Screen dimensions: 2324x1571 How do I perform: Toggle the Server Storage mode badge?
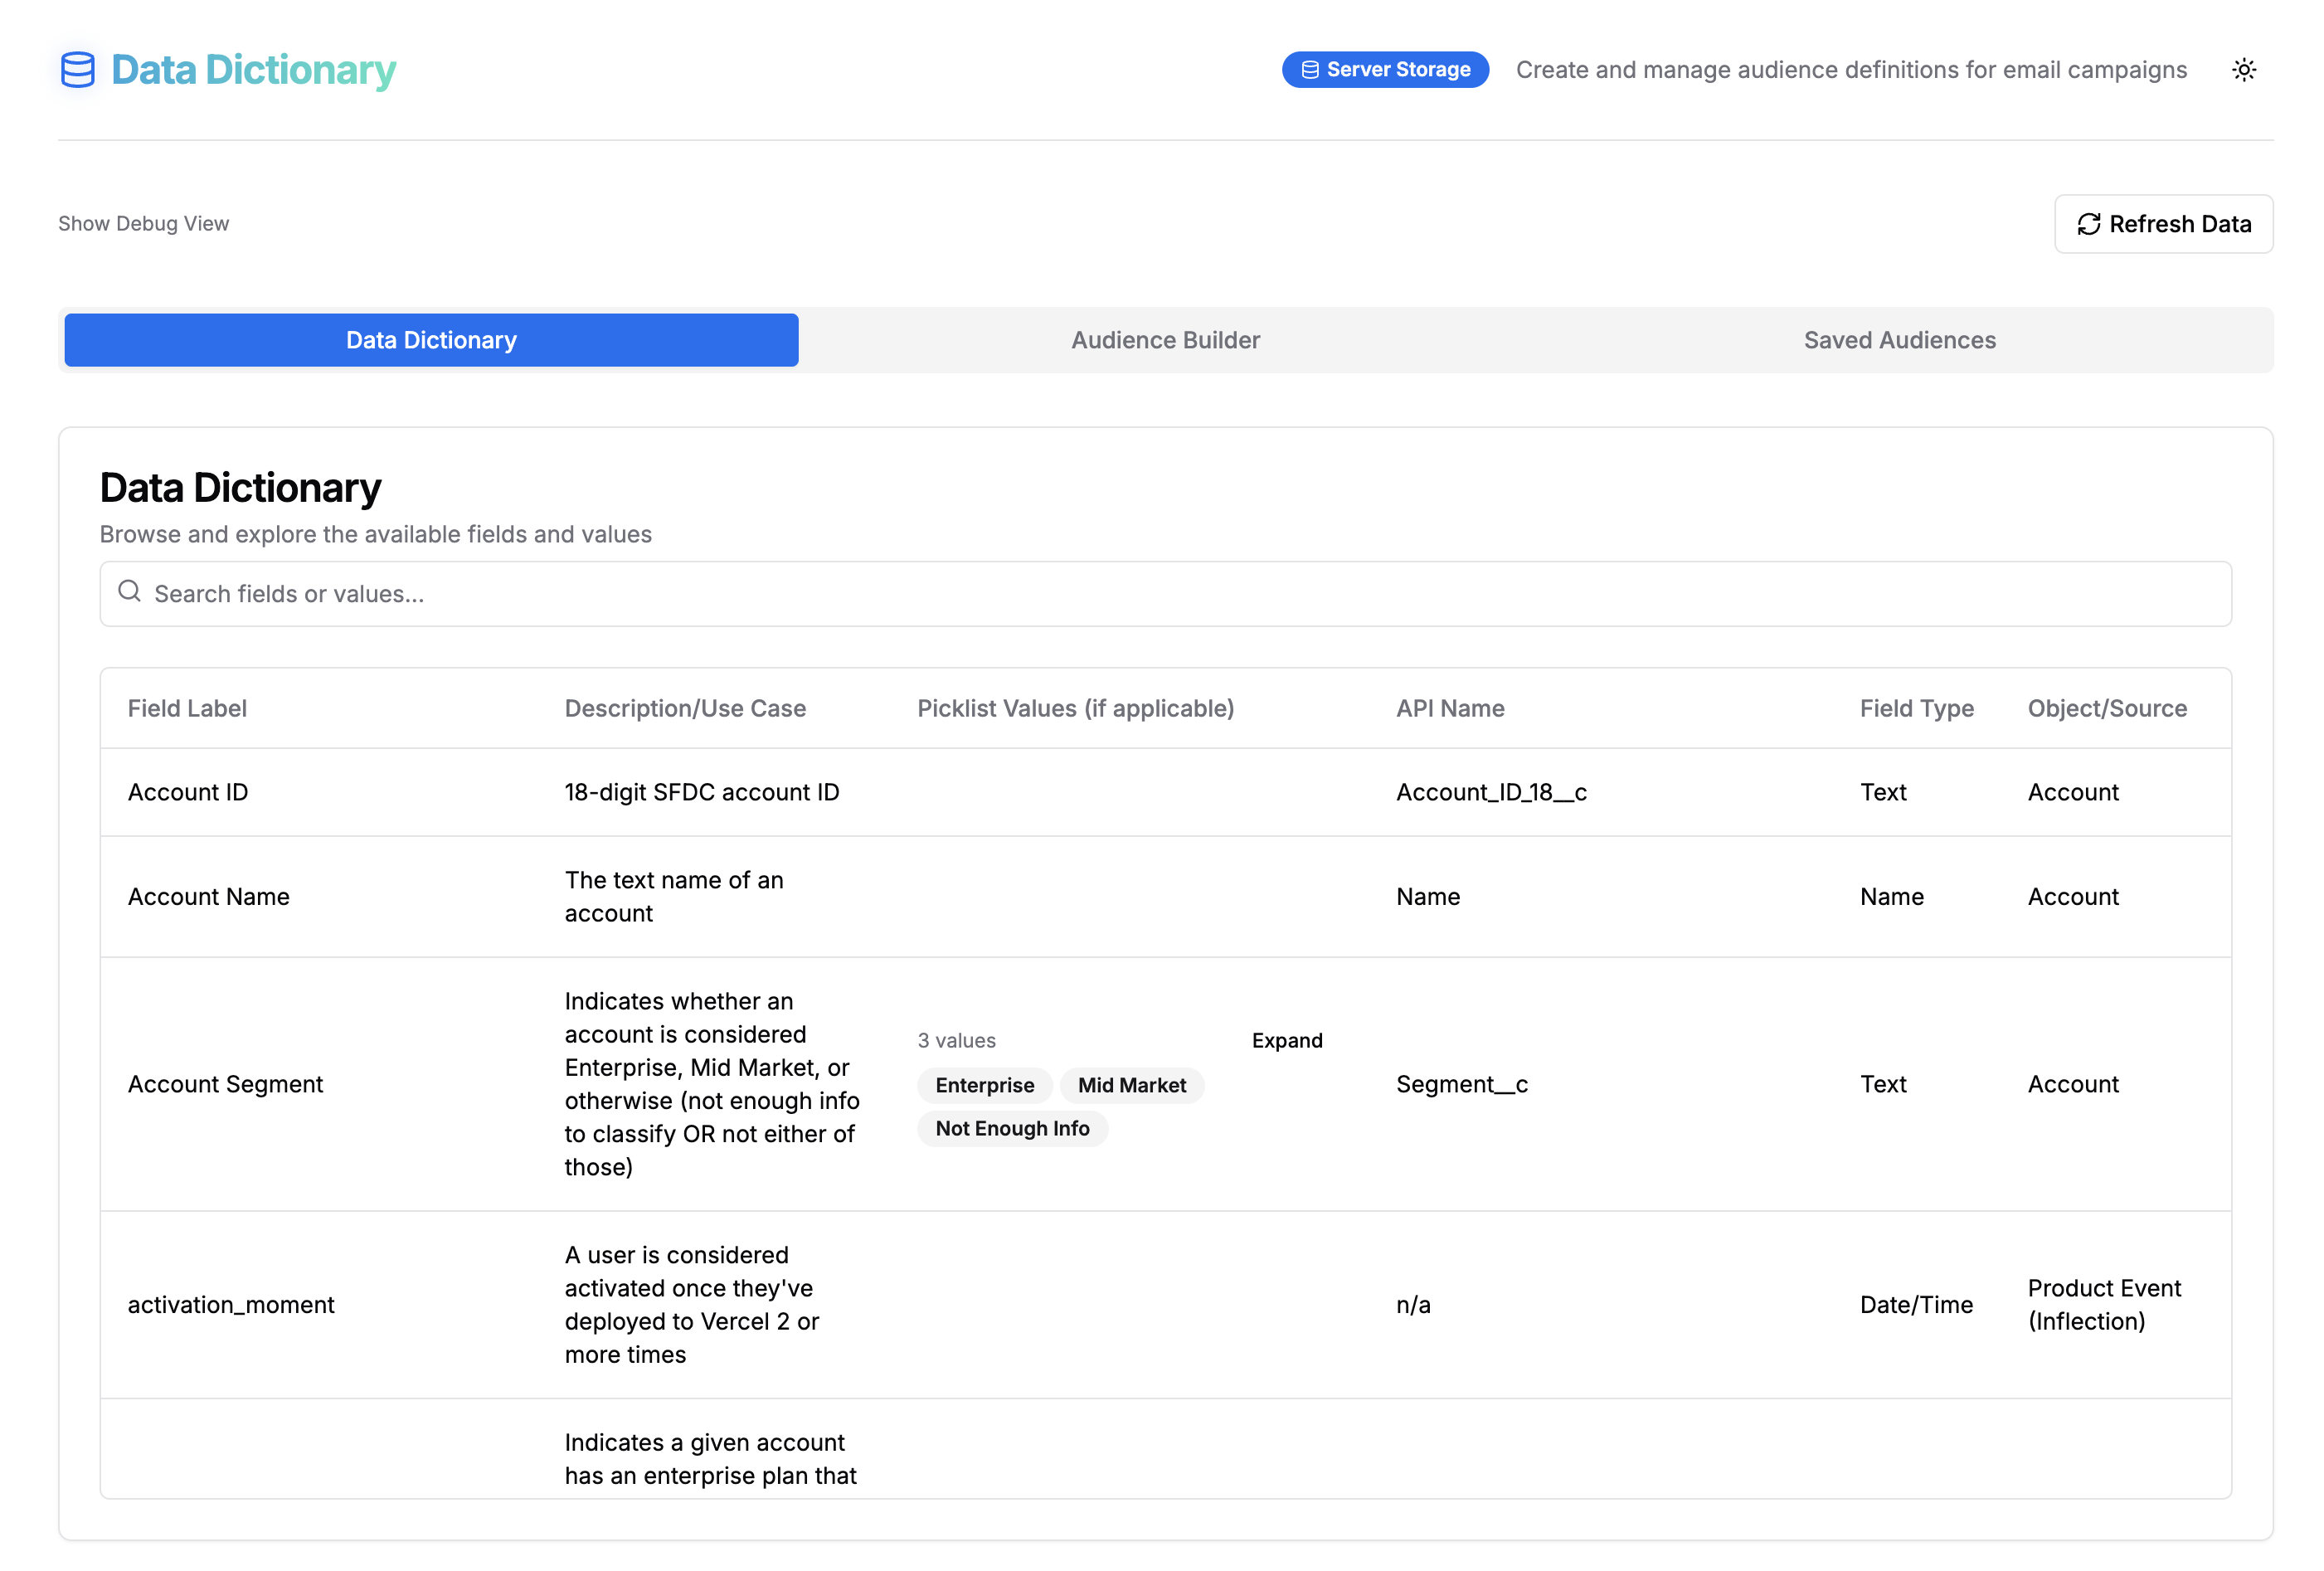pyautogui.click(x=1385, y=70)
